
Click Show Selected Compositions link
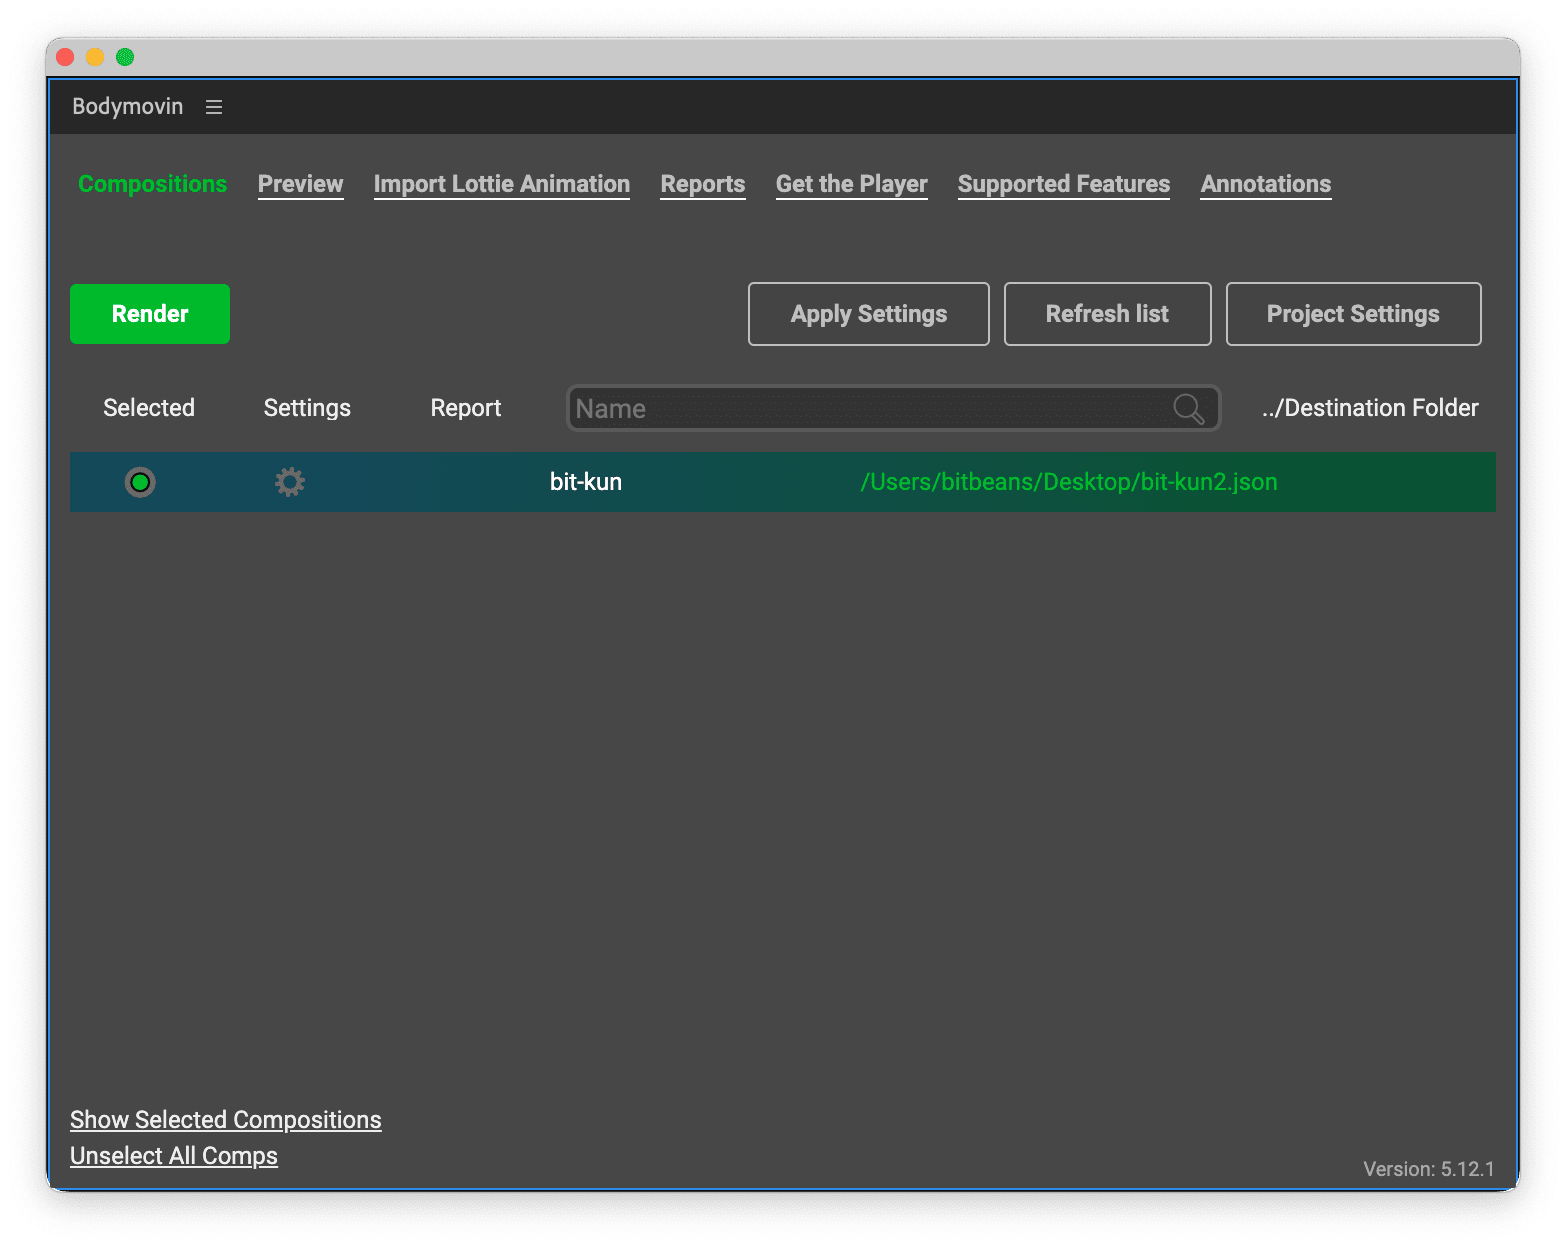point(225,1120)
